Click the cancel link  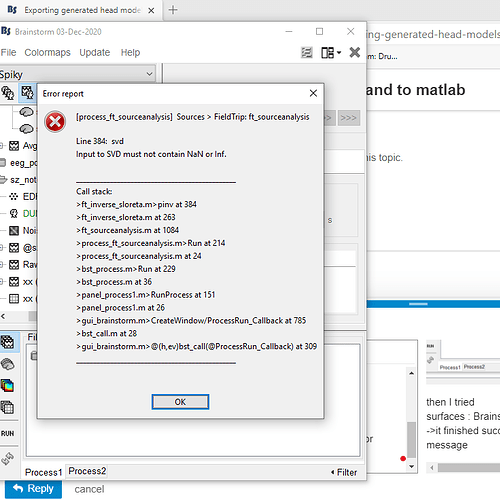[x=89, y=489]
